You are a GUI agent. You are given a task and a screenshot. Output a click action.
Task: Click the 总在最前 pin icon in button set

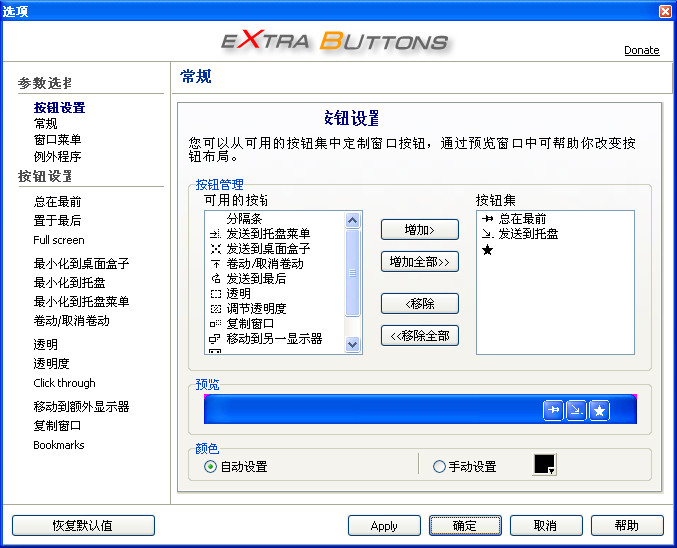(487, 219)
